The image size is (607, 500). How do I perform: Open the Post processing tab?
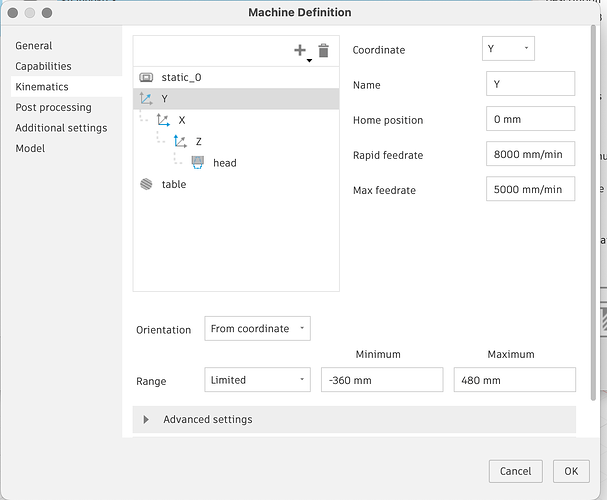point(53,107)
